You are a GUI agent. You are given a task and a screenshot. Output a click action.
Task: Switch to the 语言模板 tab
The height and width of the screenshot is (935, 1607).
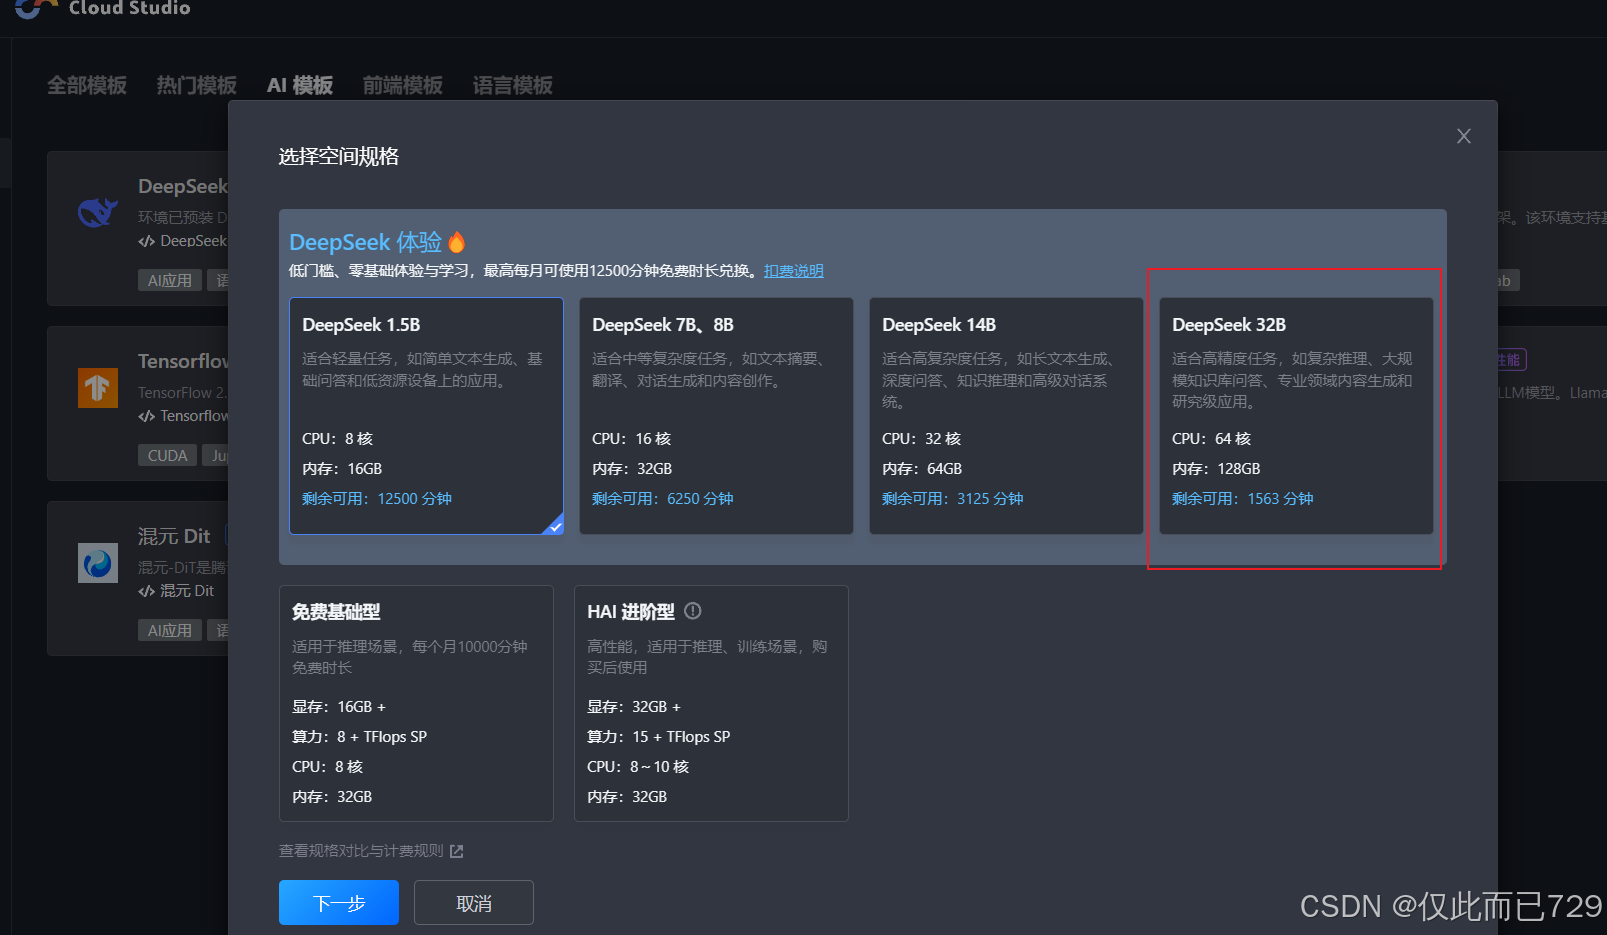513,85
